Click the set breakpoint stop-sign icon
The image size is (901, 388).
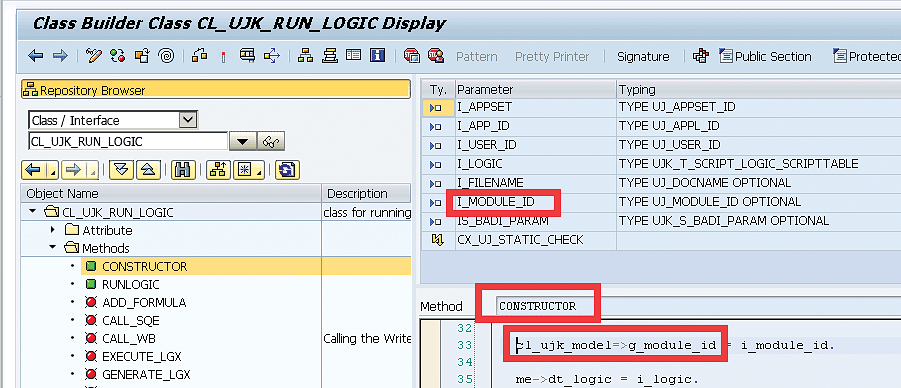click(x=411, y=56)
